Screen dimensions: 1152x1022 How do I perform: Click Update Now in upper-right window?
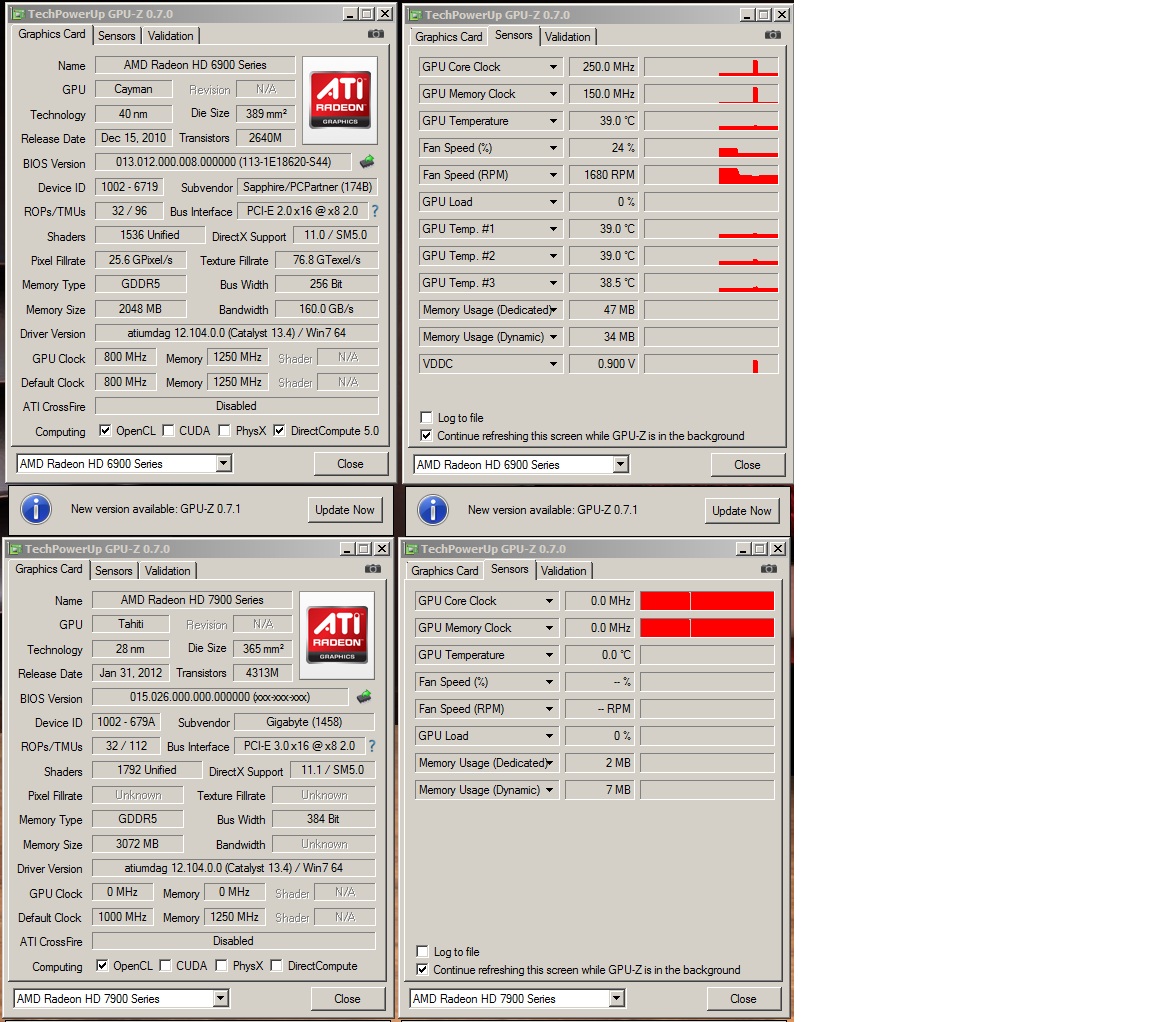(741, 511)
